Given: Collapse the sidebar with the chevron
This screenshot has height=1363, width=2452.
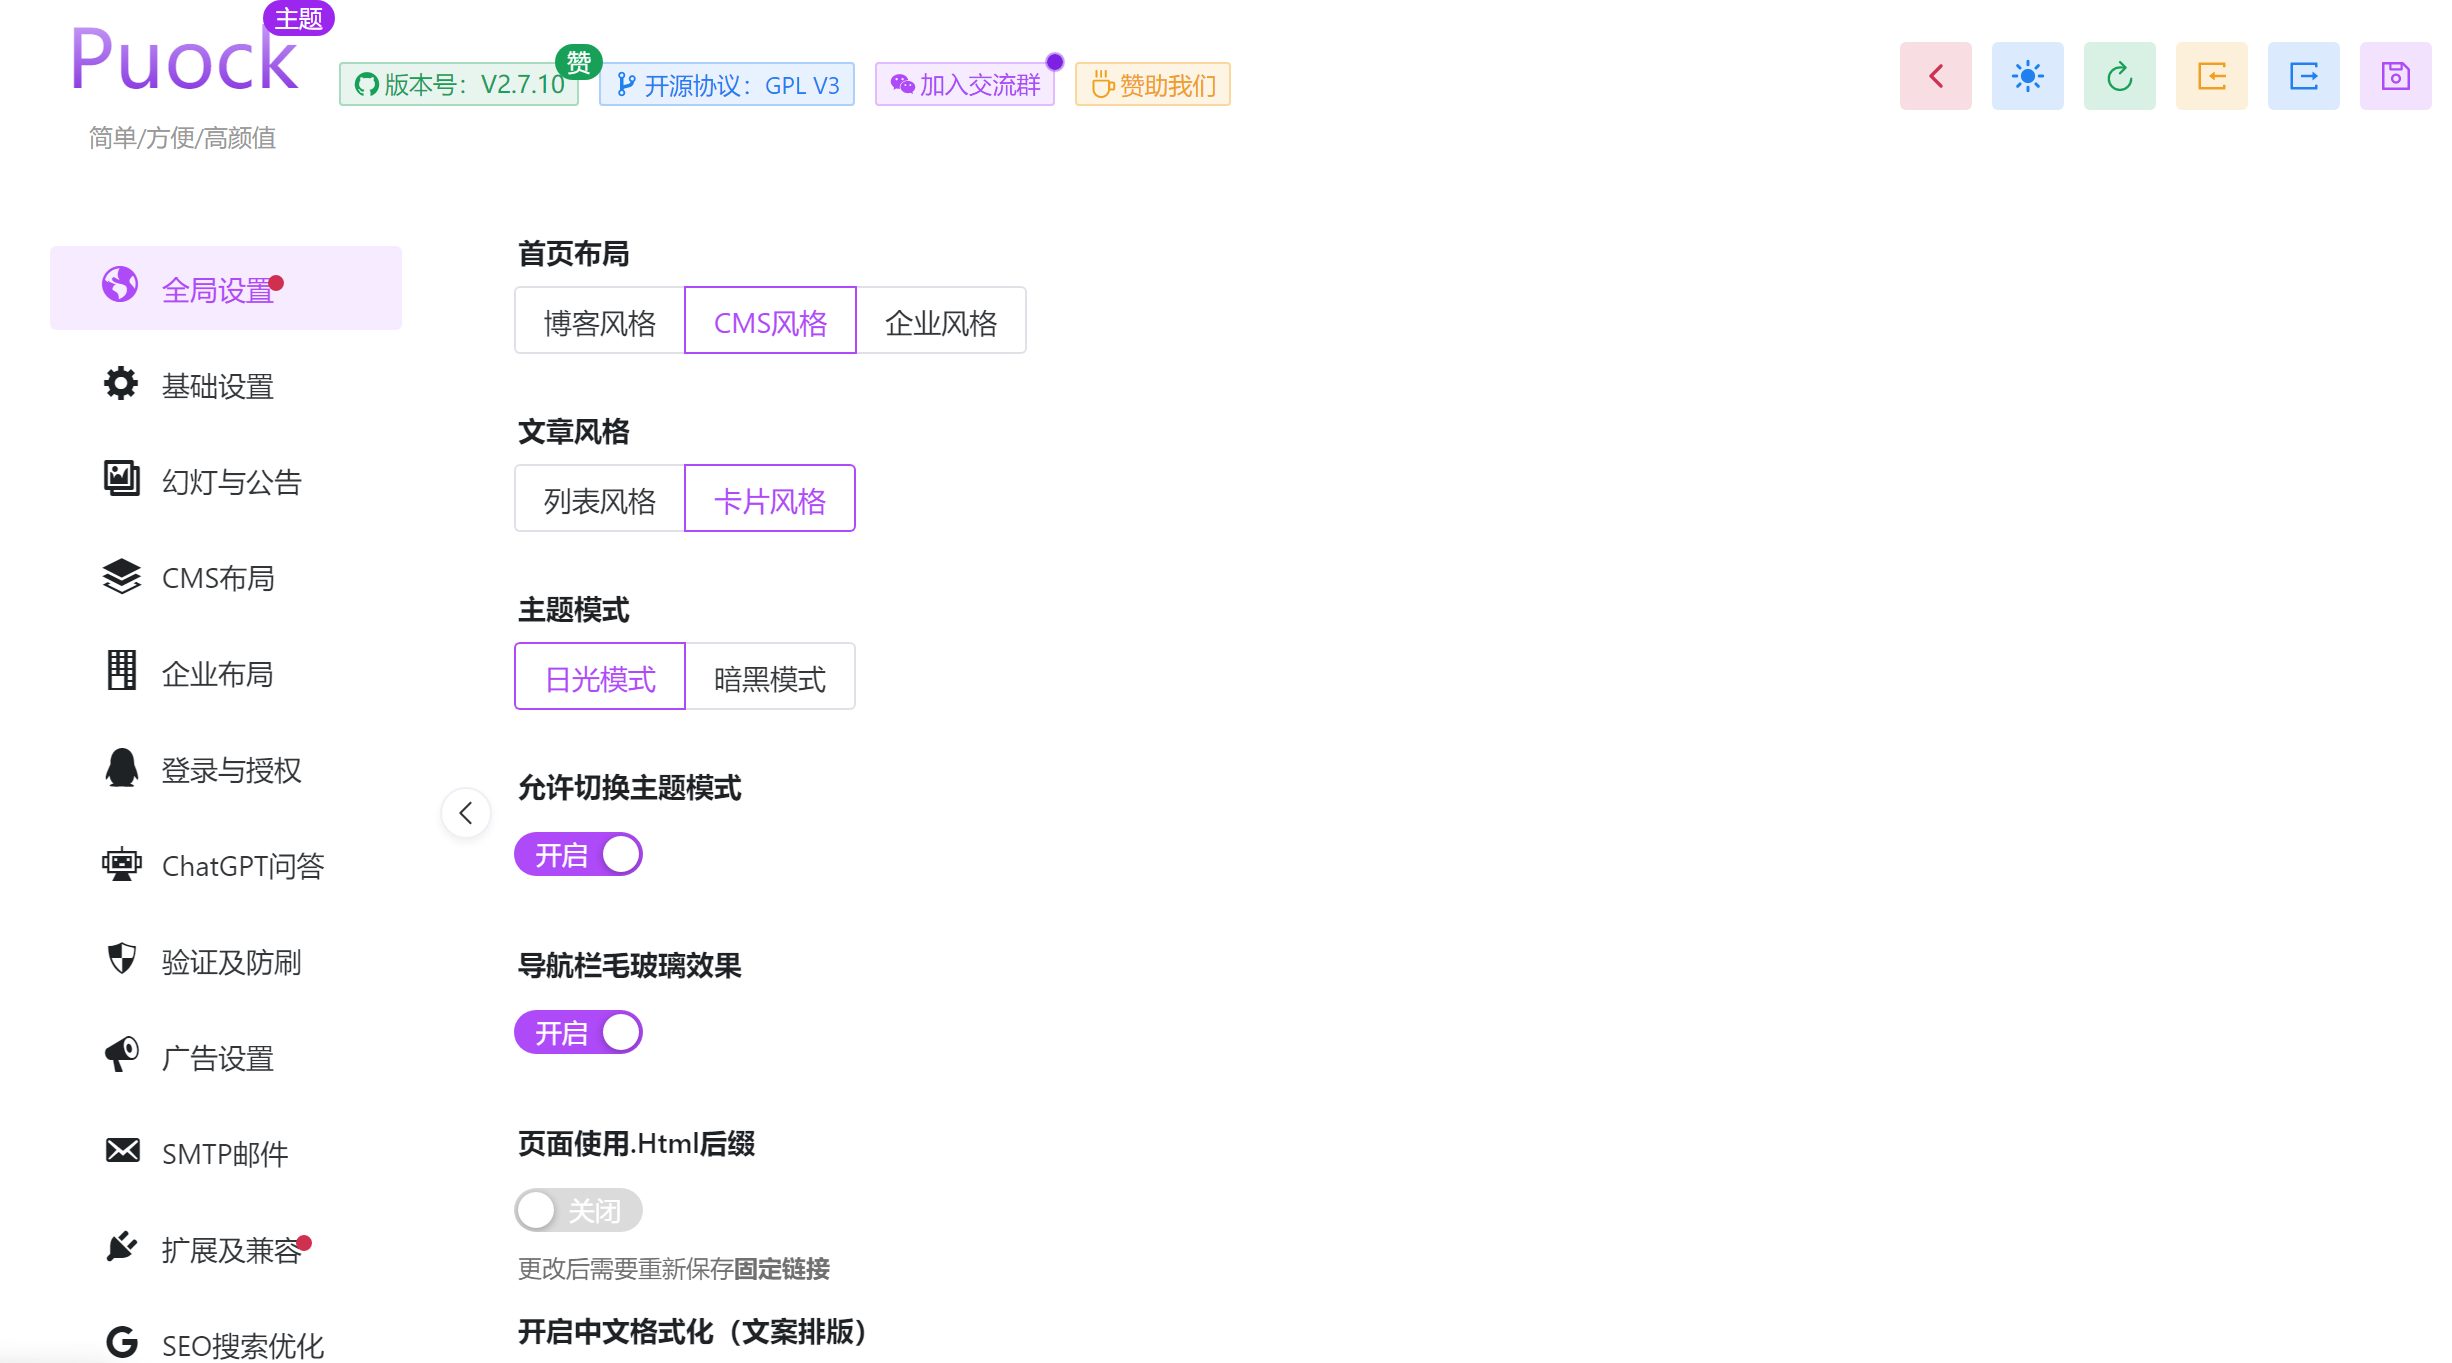Looking at the screenshot, I should 465,813.
